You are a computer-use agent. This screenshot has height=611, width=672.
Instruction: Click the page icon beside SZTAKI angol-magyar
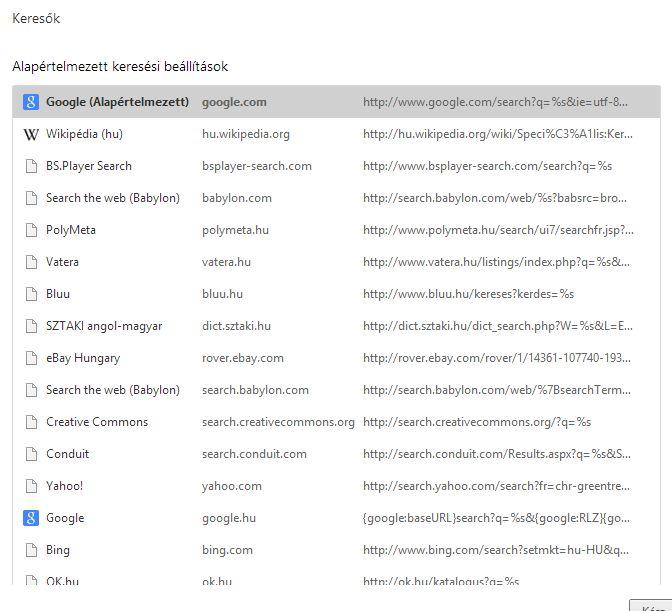[31, 326]
